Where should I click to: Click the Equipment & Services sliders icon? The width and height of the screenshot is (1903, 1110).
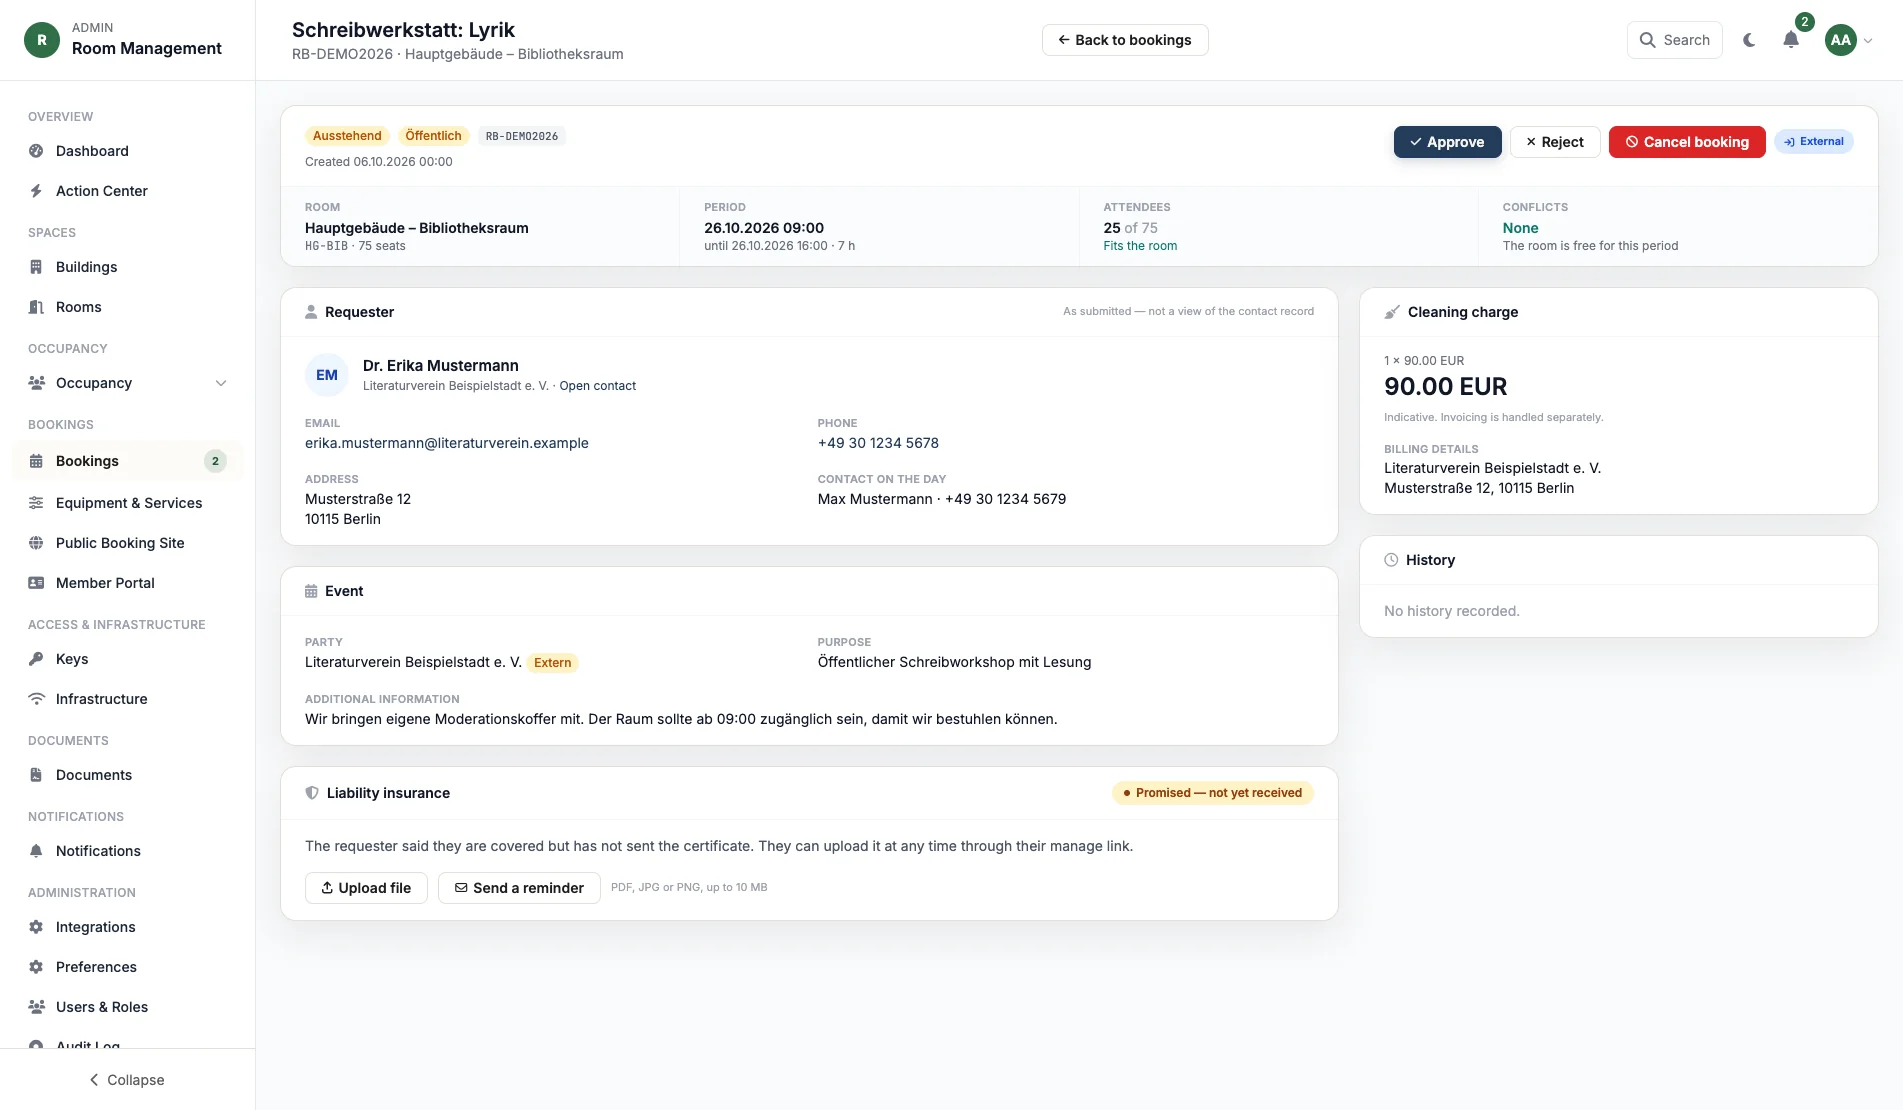[36, 503]
